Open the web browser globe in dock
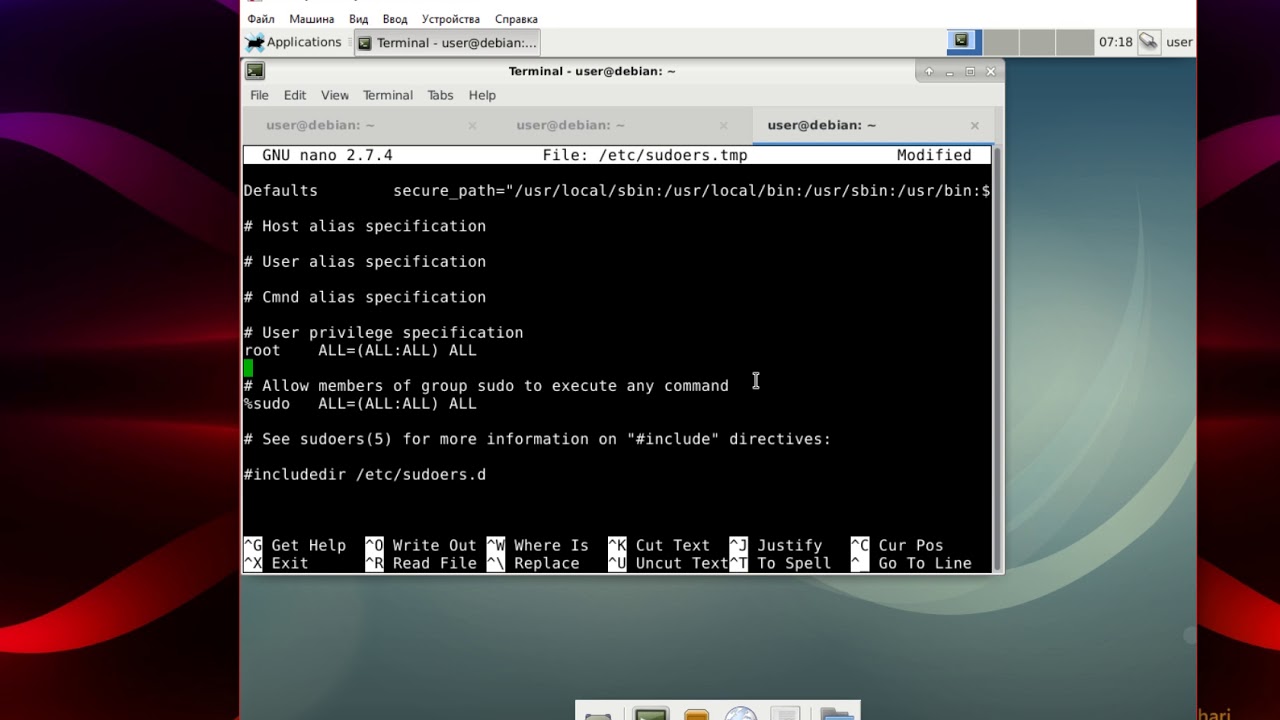 click(741, 713)
